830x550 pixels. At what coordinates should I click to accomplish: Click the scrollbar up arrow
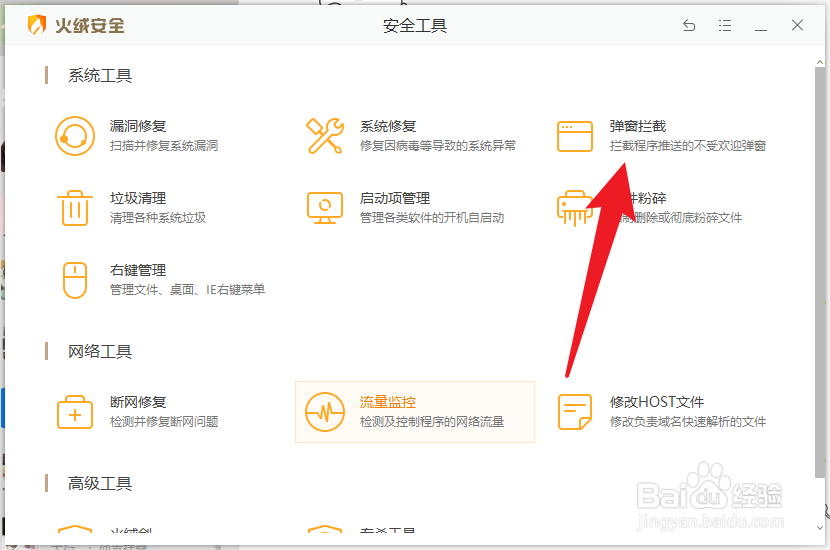(x=819, y=62)
